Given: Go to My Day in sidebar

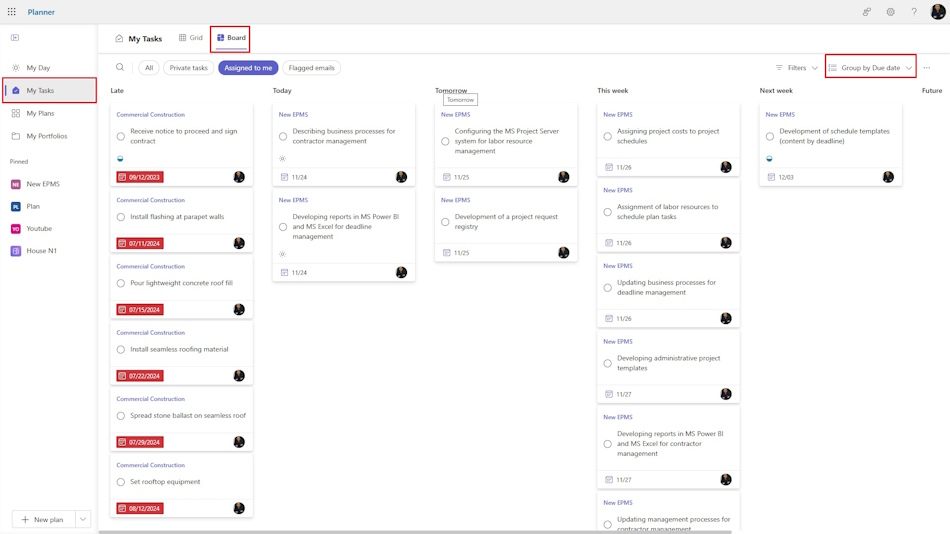Looking at the screenshot, I should pyautogui.click(x=48, y=68).
